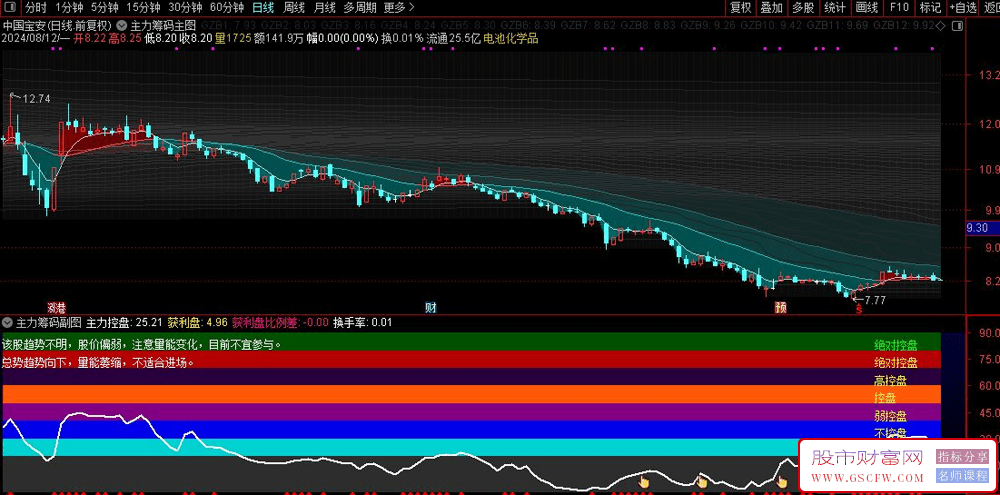Click the 标记 mark button
Viewport: 1000px width, 495px height.
click(x=930, y=8)
